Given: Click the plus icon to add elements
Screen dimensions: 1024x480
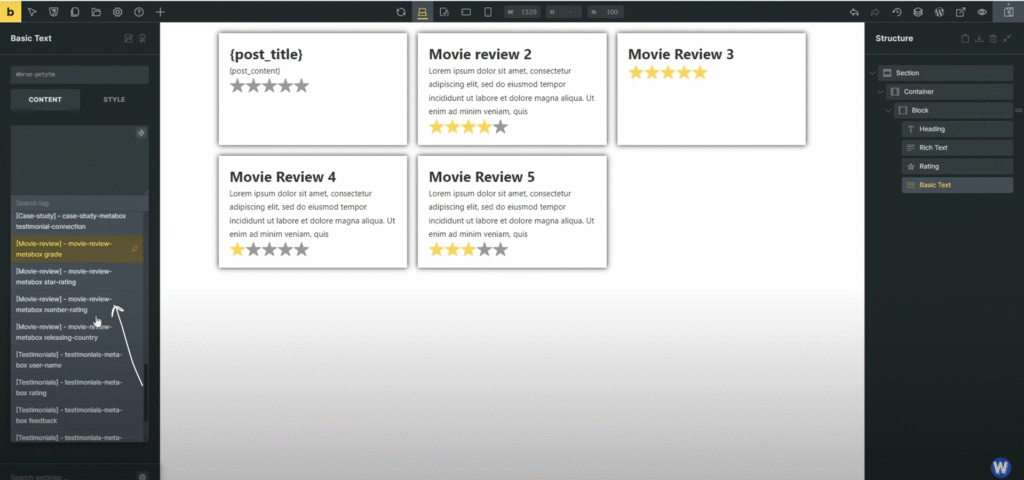Looking at the screenshot, I should (x=160, y=12).
